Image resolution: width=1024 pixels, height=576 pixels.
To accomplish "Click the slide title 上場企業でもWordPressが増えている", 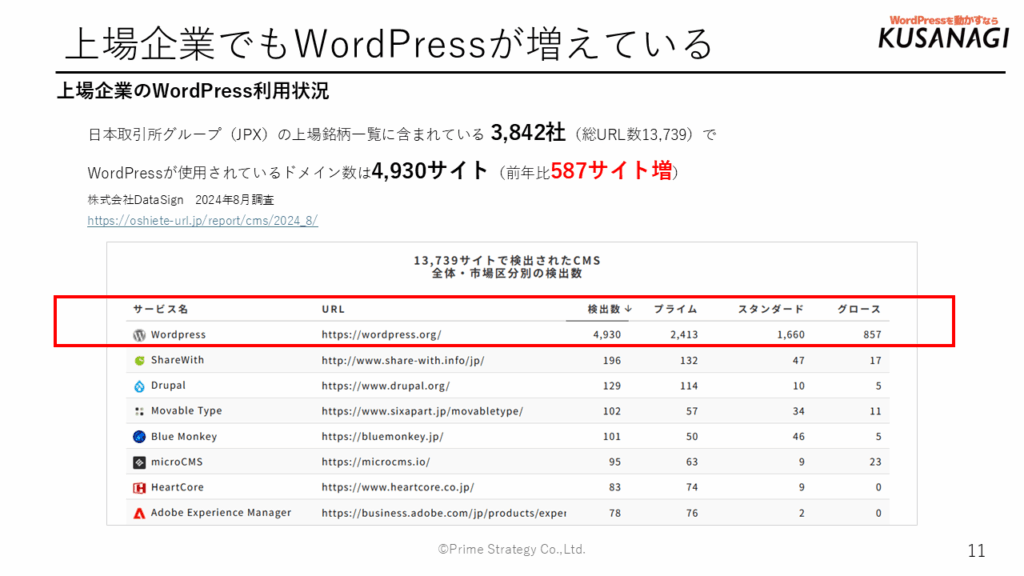I will tap(389, 44).
